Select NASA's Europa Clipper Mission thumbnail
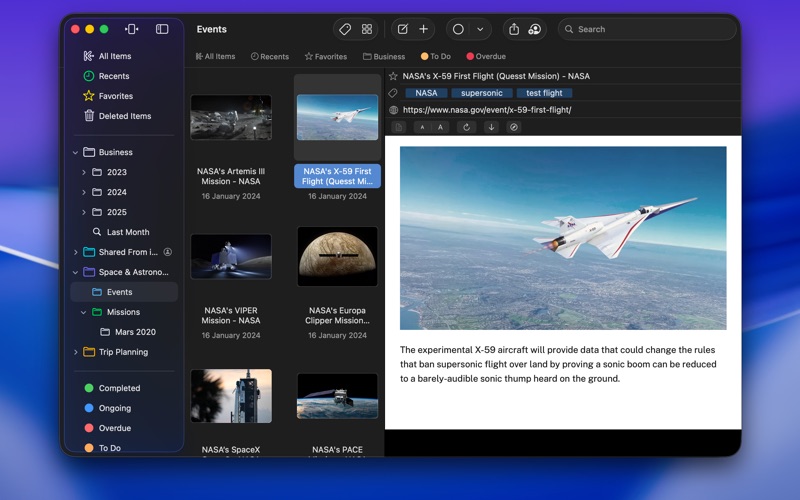The width and height of the screenshot is (800, 500). [x=337, y=256]
